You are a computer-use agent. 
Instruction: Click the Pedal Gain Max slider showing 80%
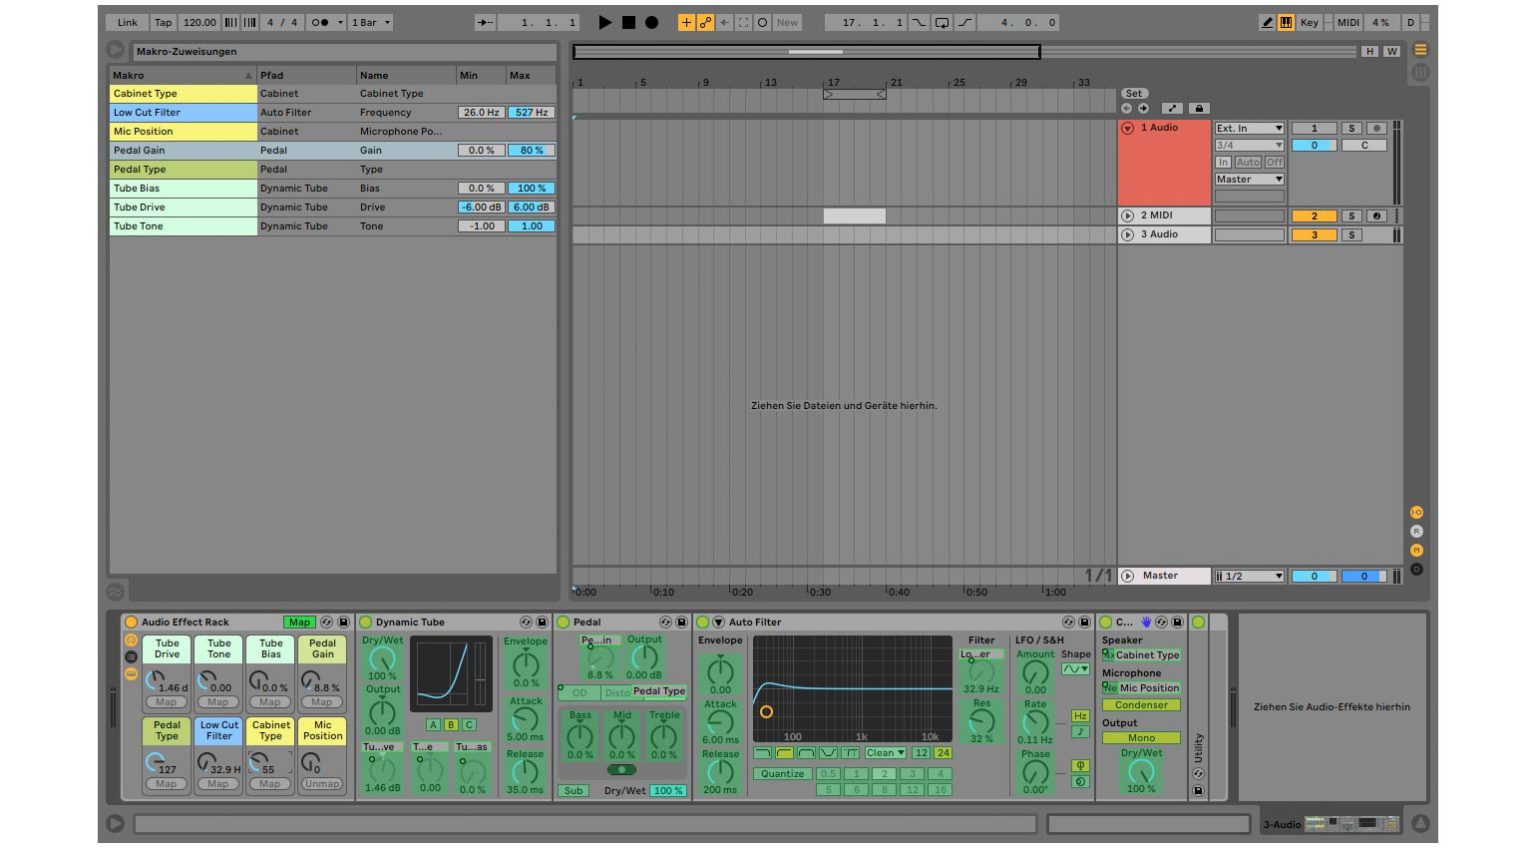tap(533, 150)
